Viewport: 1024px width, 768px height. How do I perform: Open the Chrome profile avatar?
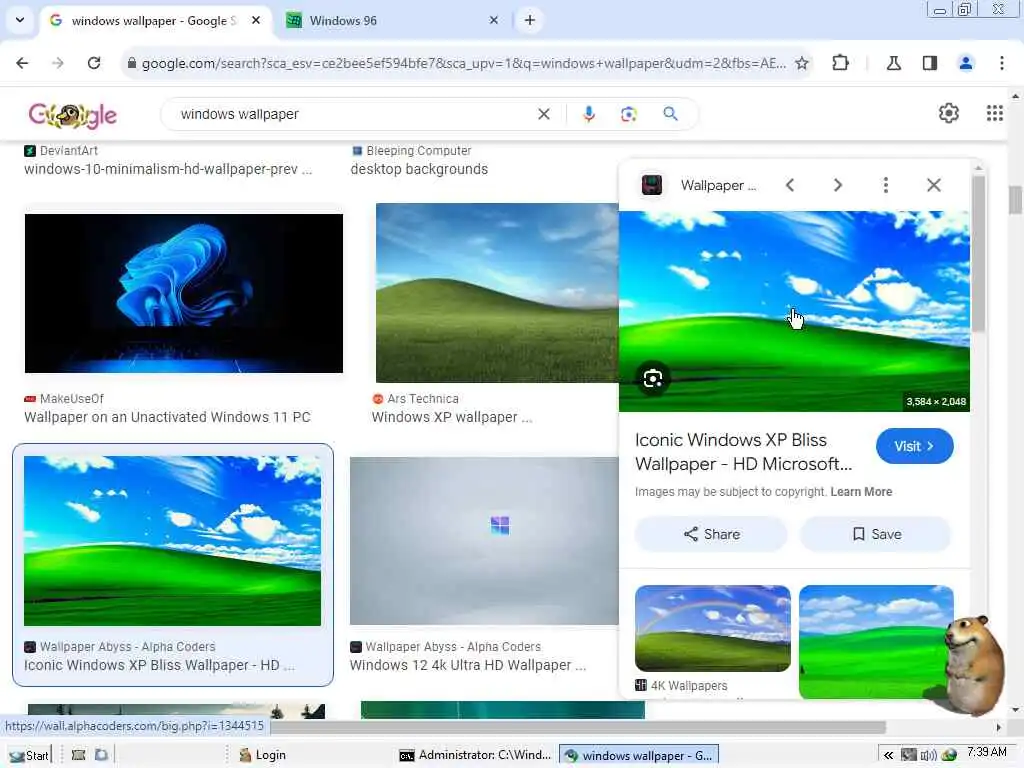tap(965, 63)
